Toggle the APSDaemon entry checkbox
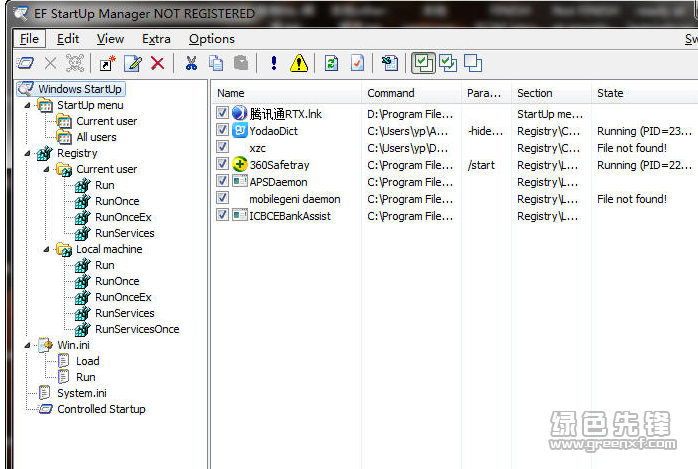 222,181
